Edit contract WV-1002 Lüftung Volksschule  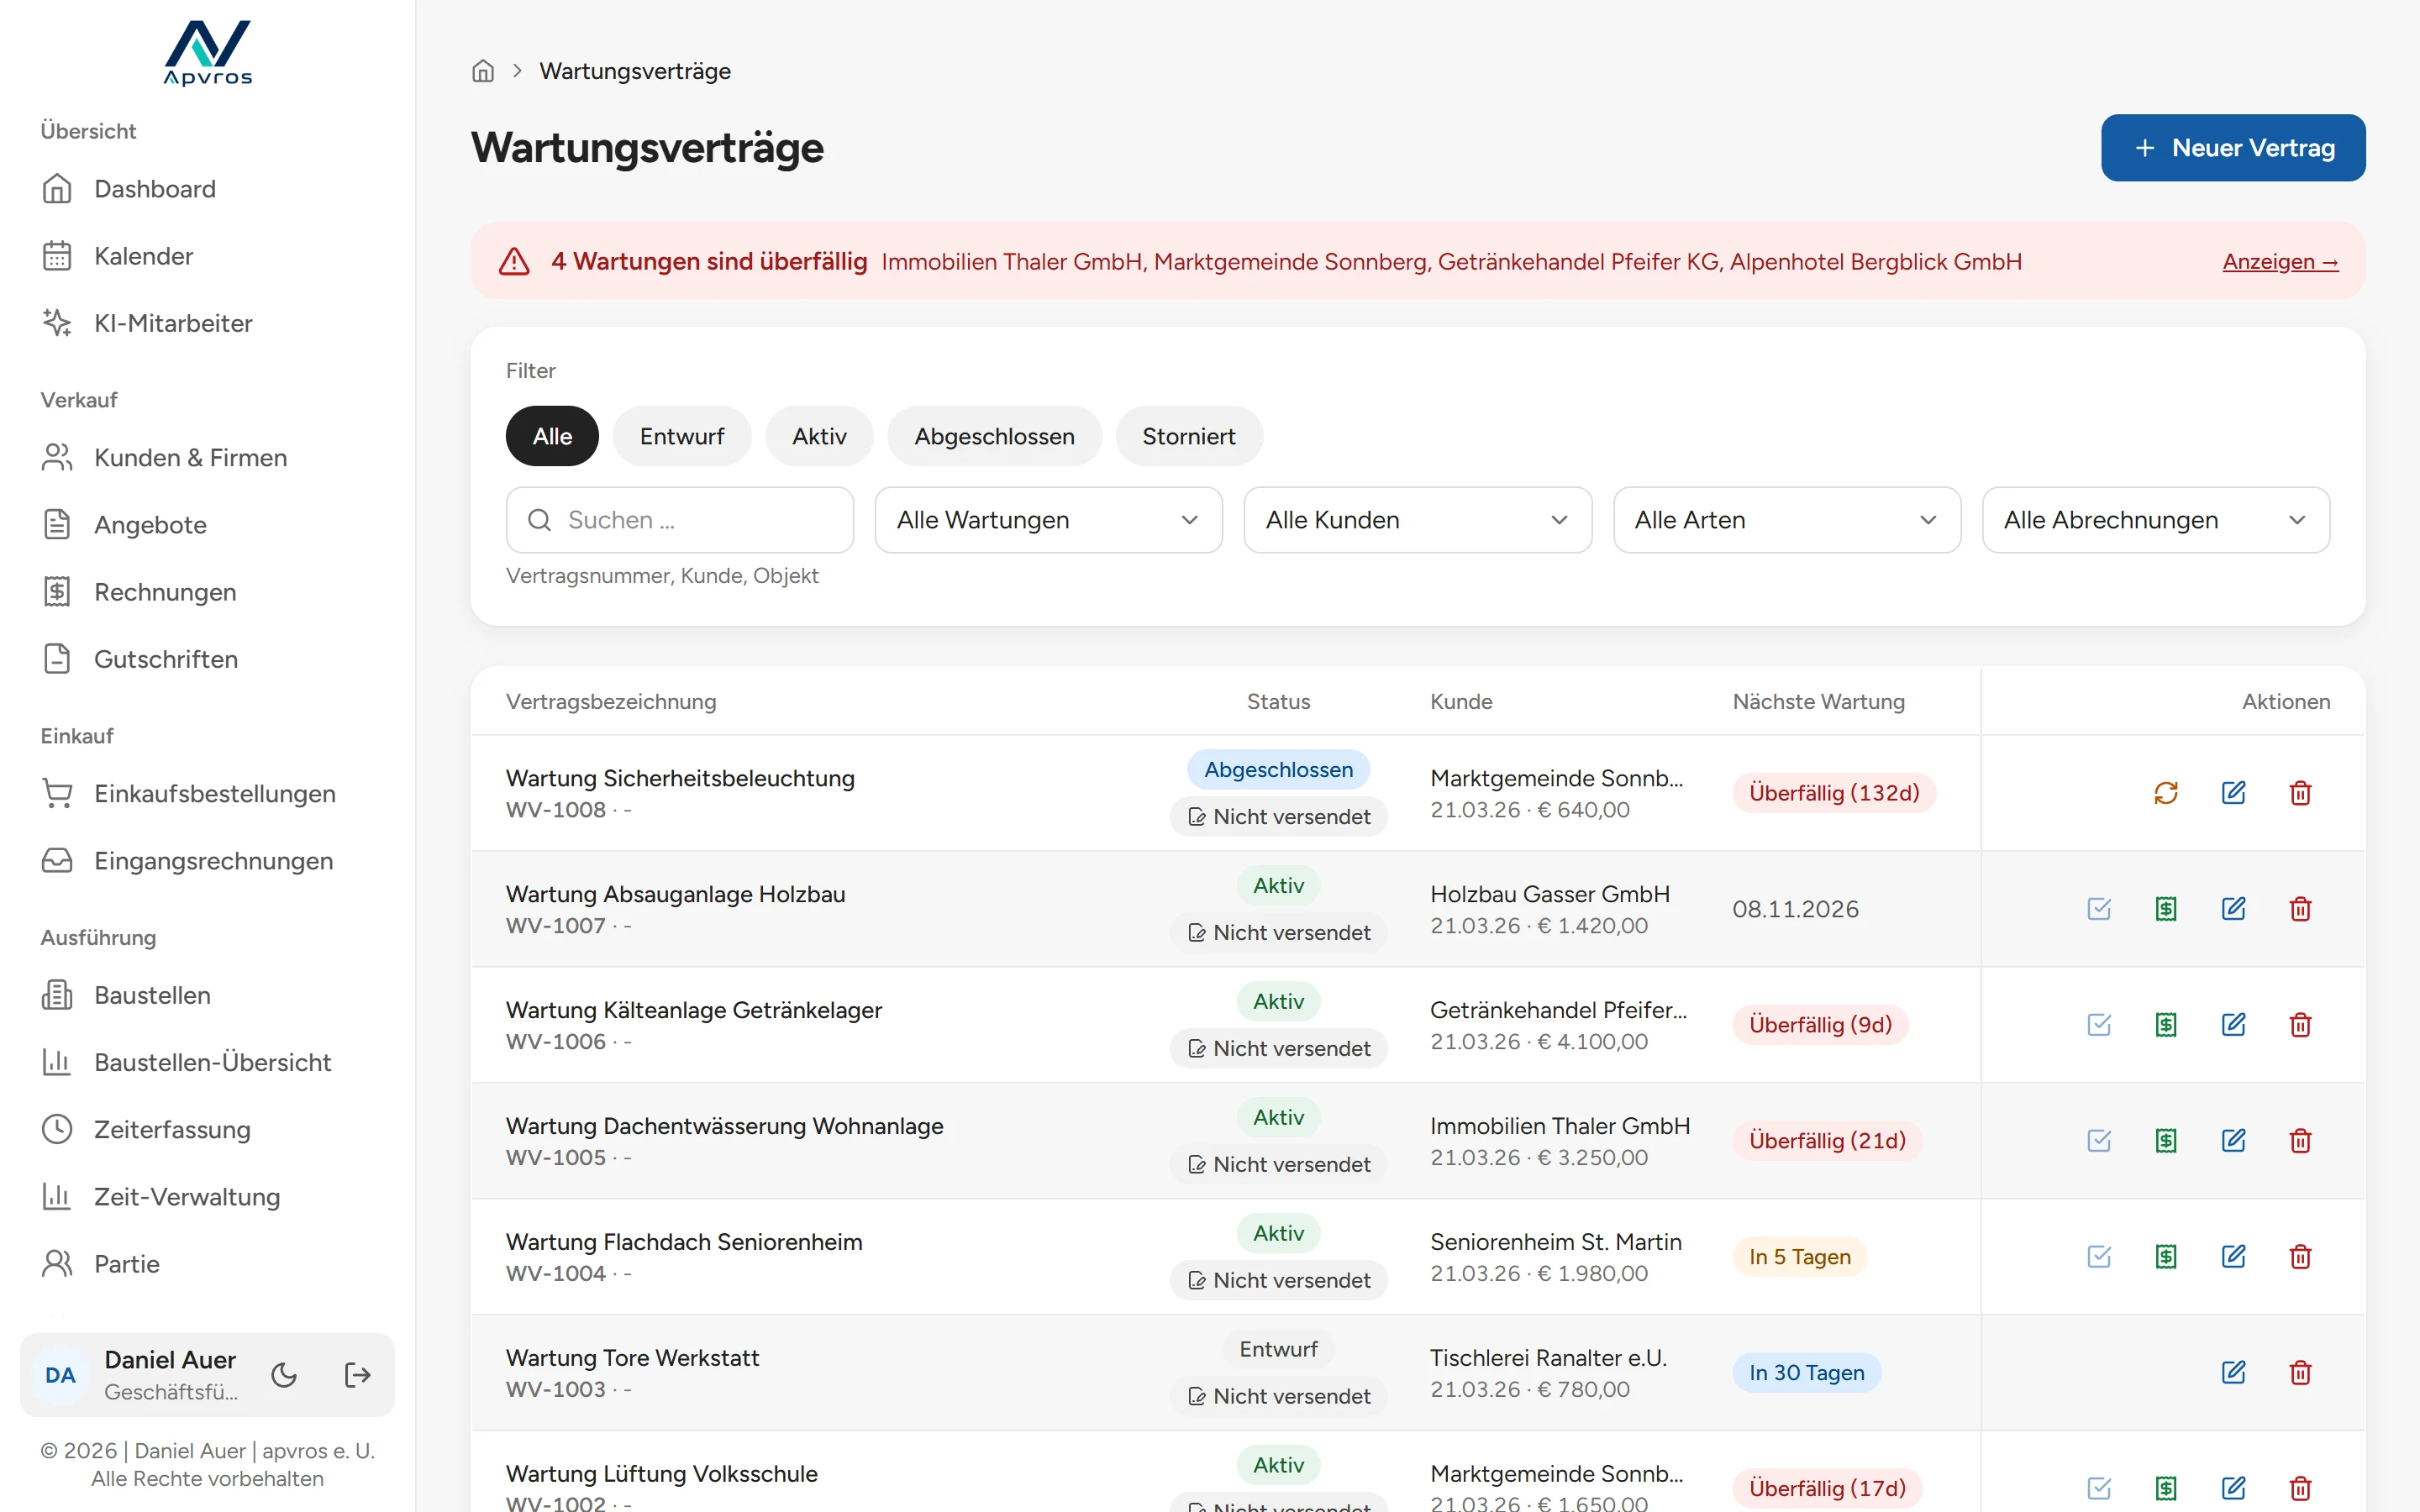(x=2233, y=1489)
